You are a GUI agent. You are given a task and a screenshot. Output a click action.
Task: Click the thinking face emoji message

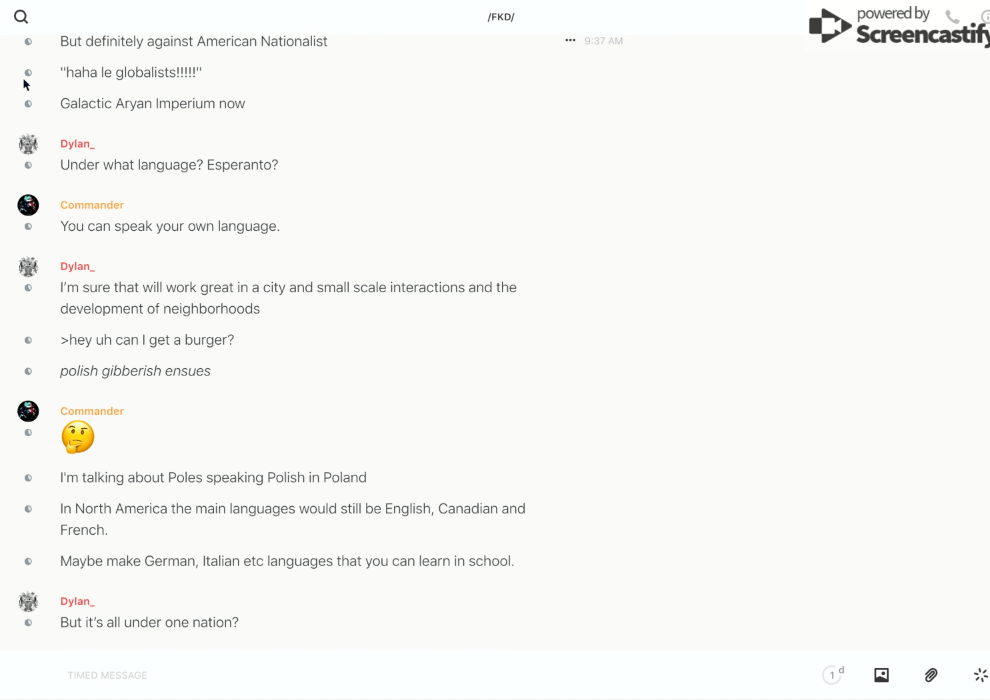point(78,437)
